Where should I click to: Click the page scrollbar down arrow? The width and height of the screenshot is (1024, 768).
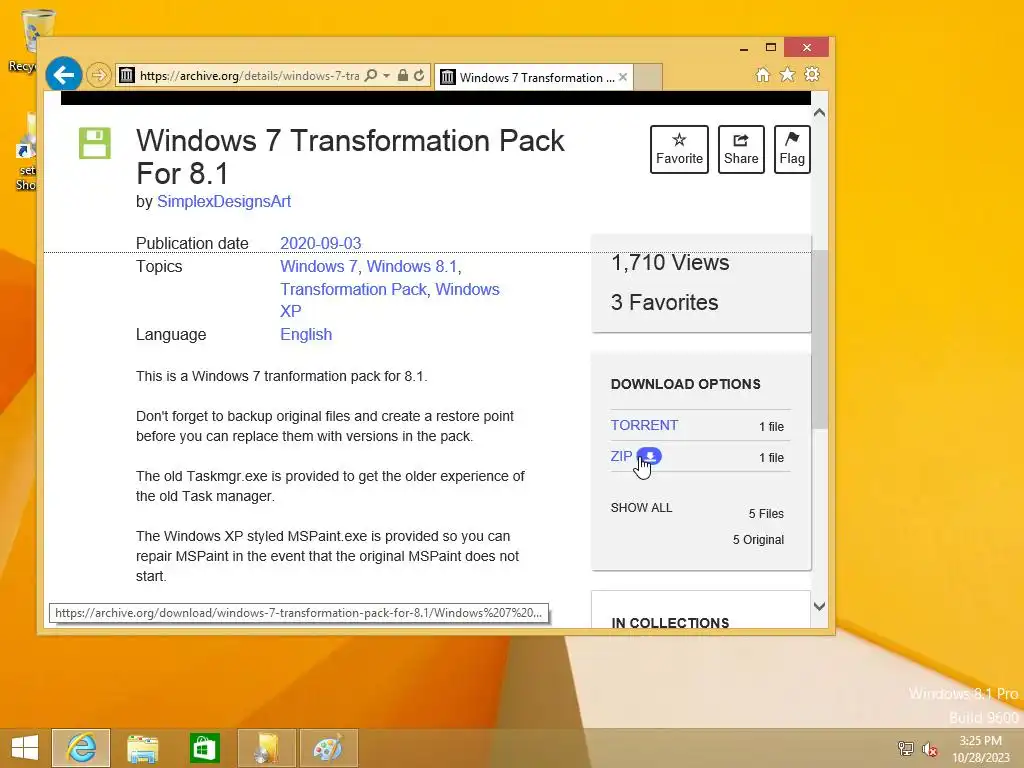pos(820,607)
